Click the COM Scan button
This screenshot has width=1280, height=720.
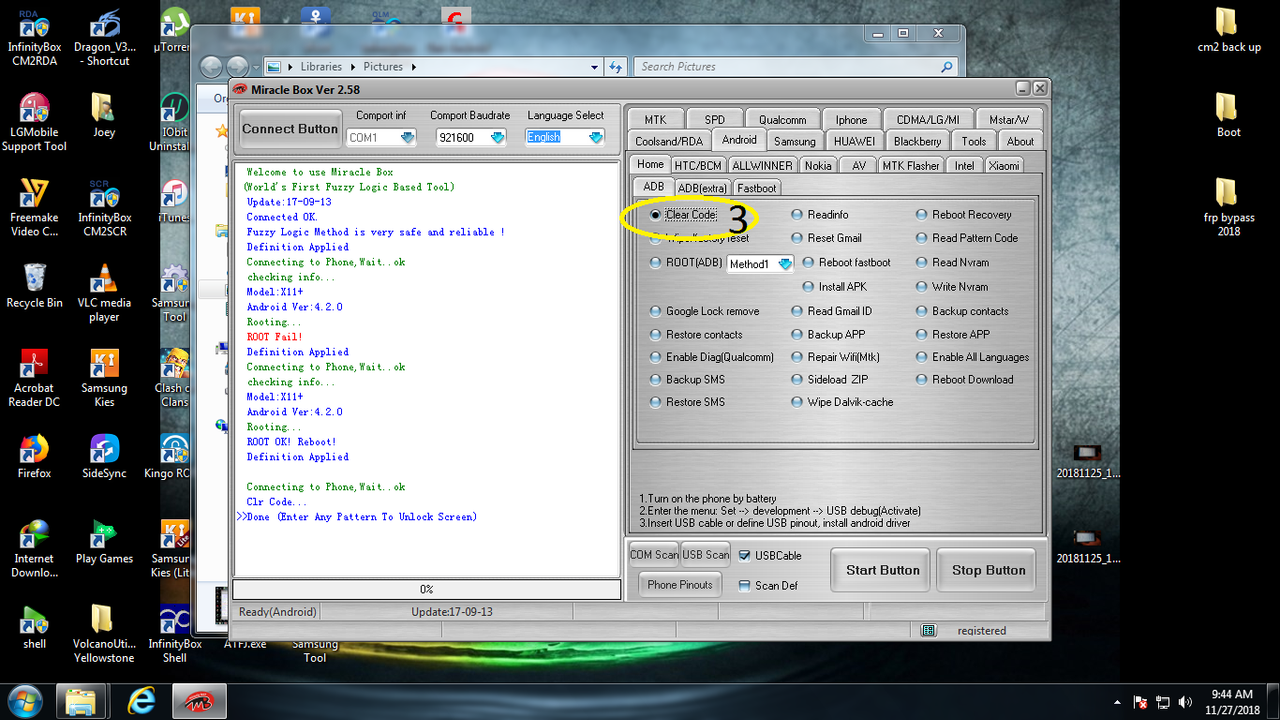pos(654,555)
